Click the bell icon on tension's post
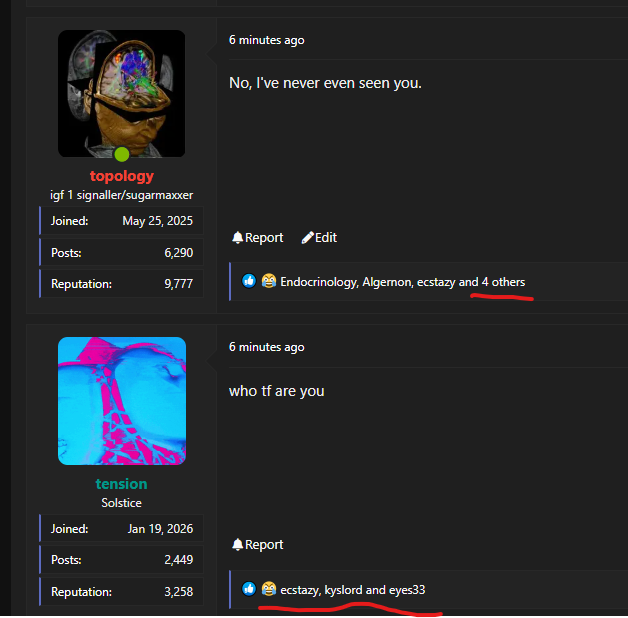628x618 pixels. 238,544
